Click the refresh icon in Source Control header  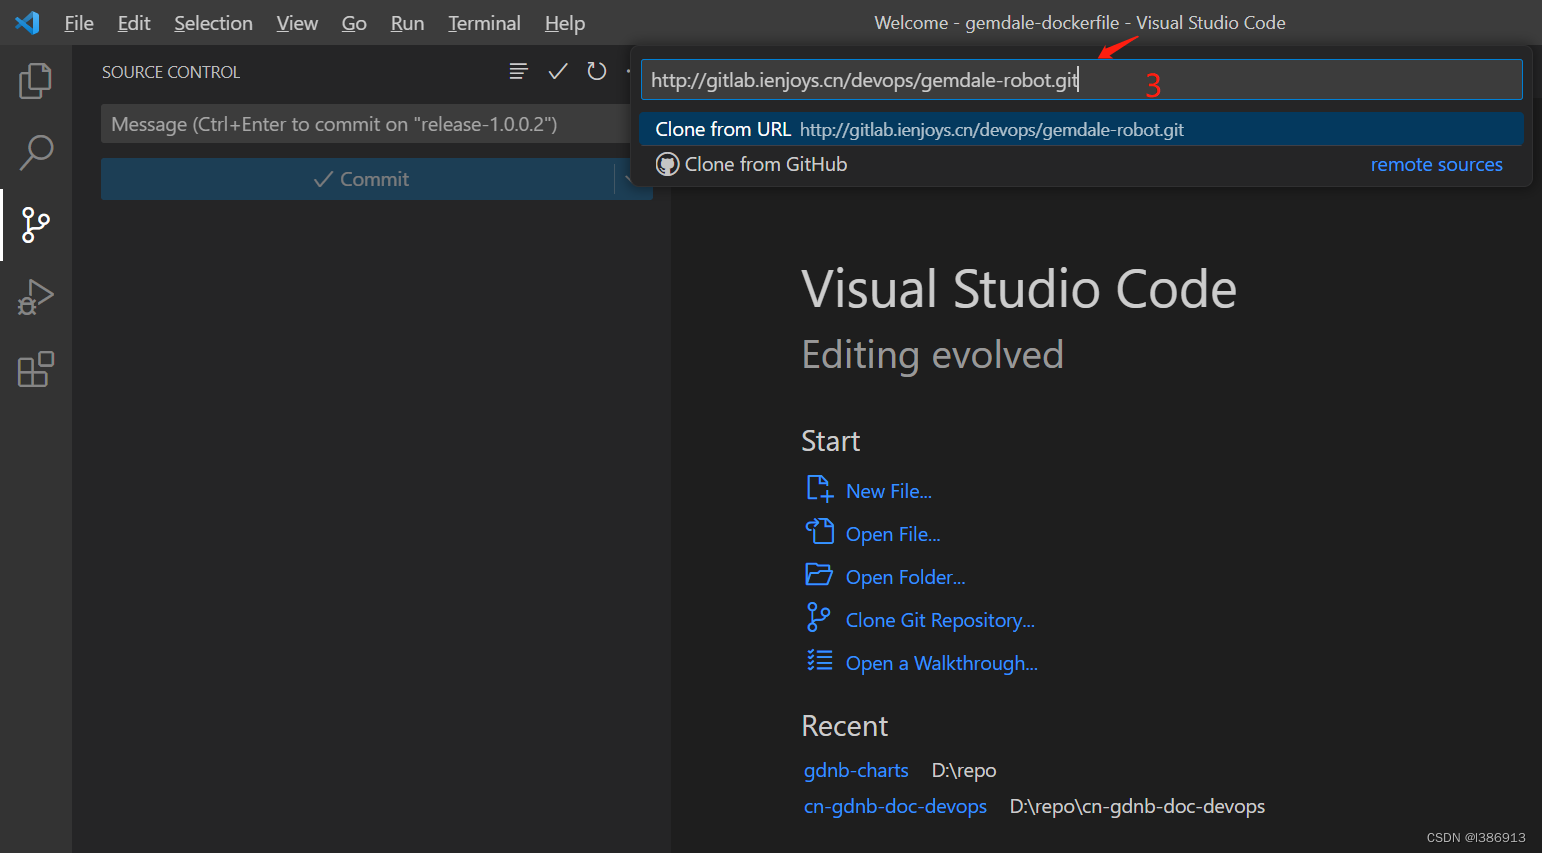(x=597, y=71)
